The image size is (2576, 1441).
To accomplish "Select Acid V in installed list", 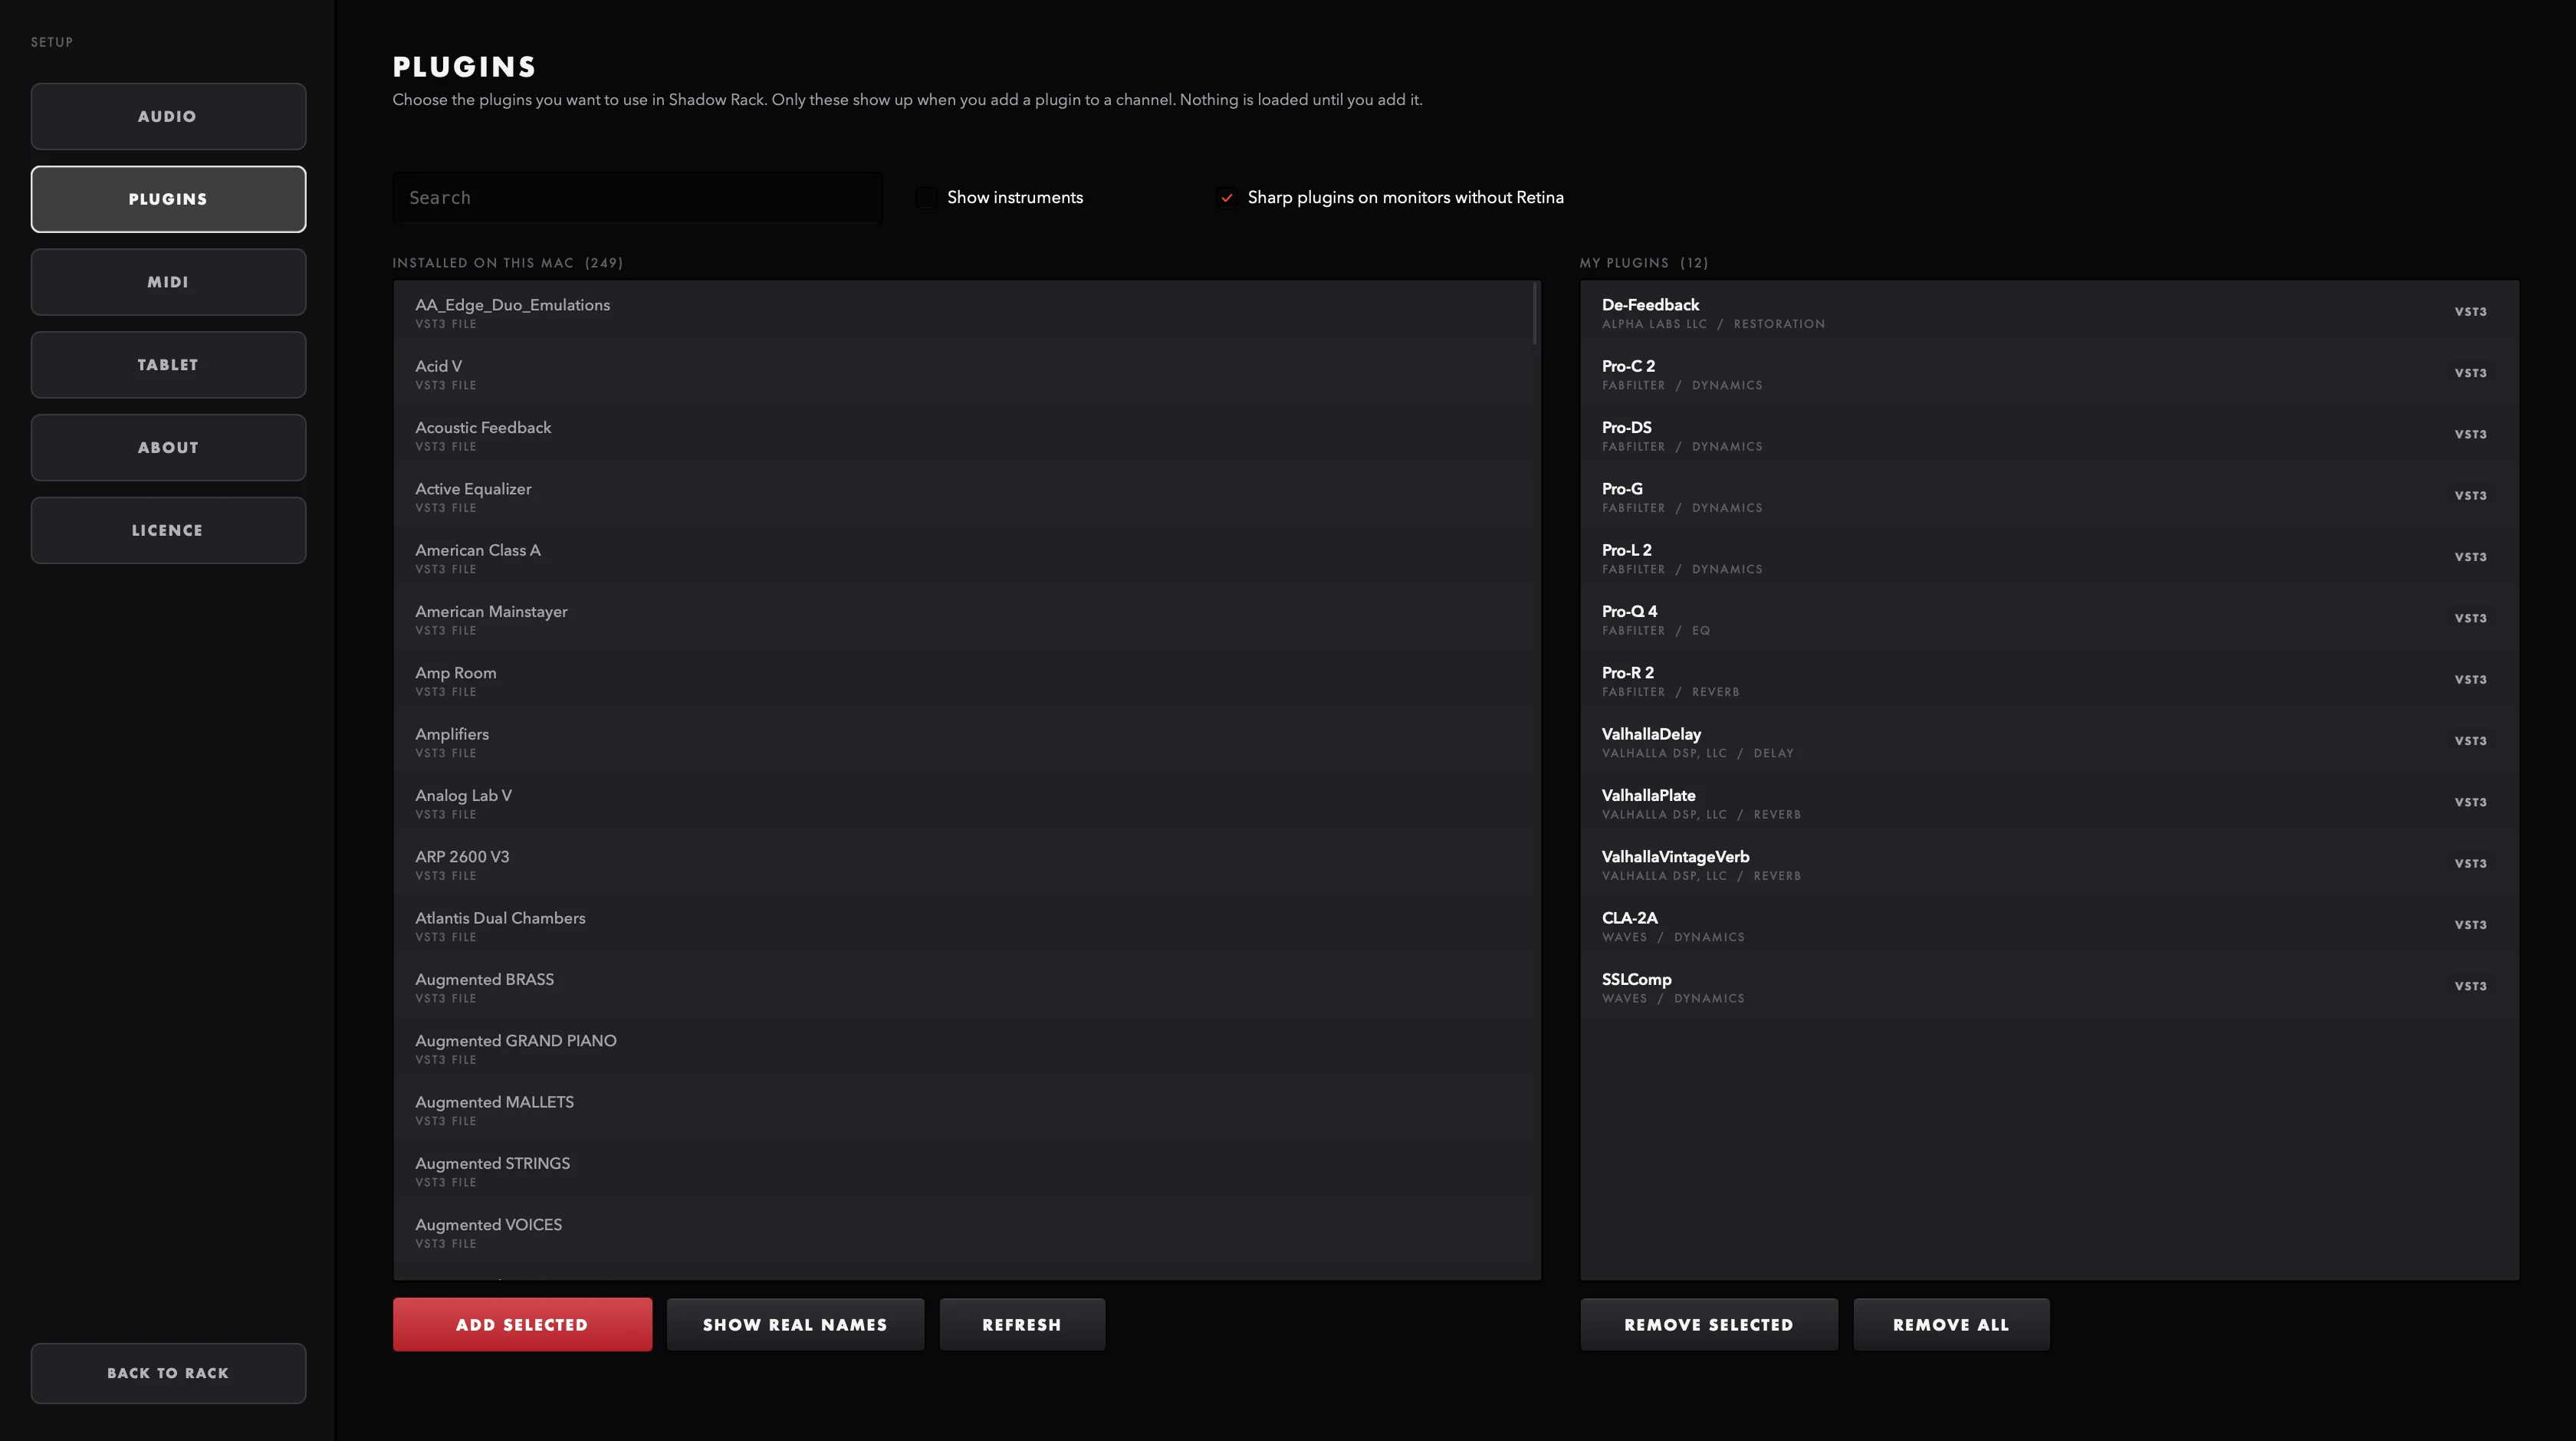I will point(962,374).
